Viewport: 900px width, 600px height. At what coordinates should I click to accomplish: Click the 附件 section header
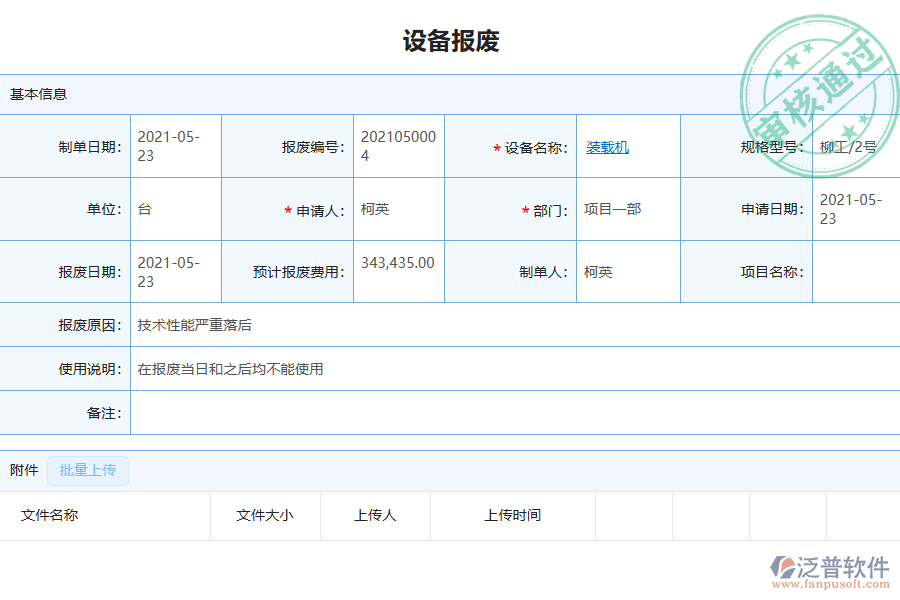pos(23,471)
